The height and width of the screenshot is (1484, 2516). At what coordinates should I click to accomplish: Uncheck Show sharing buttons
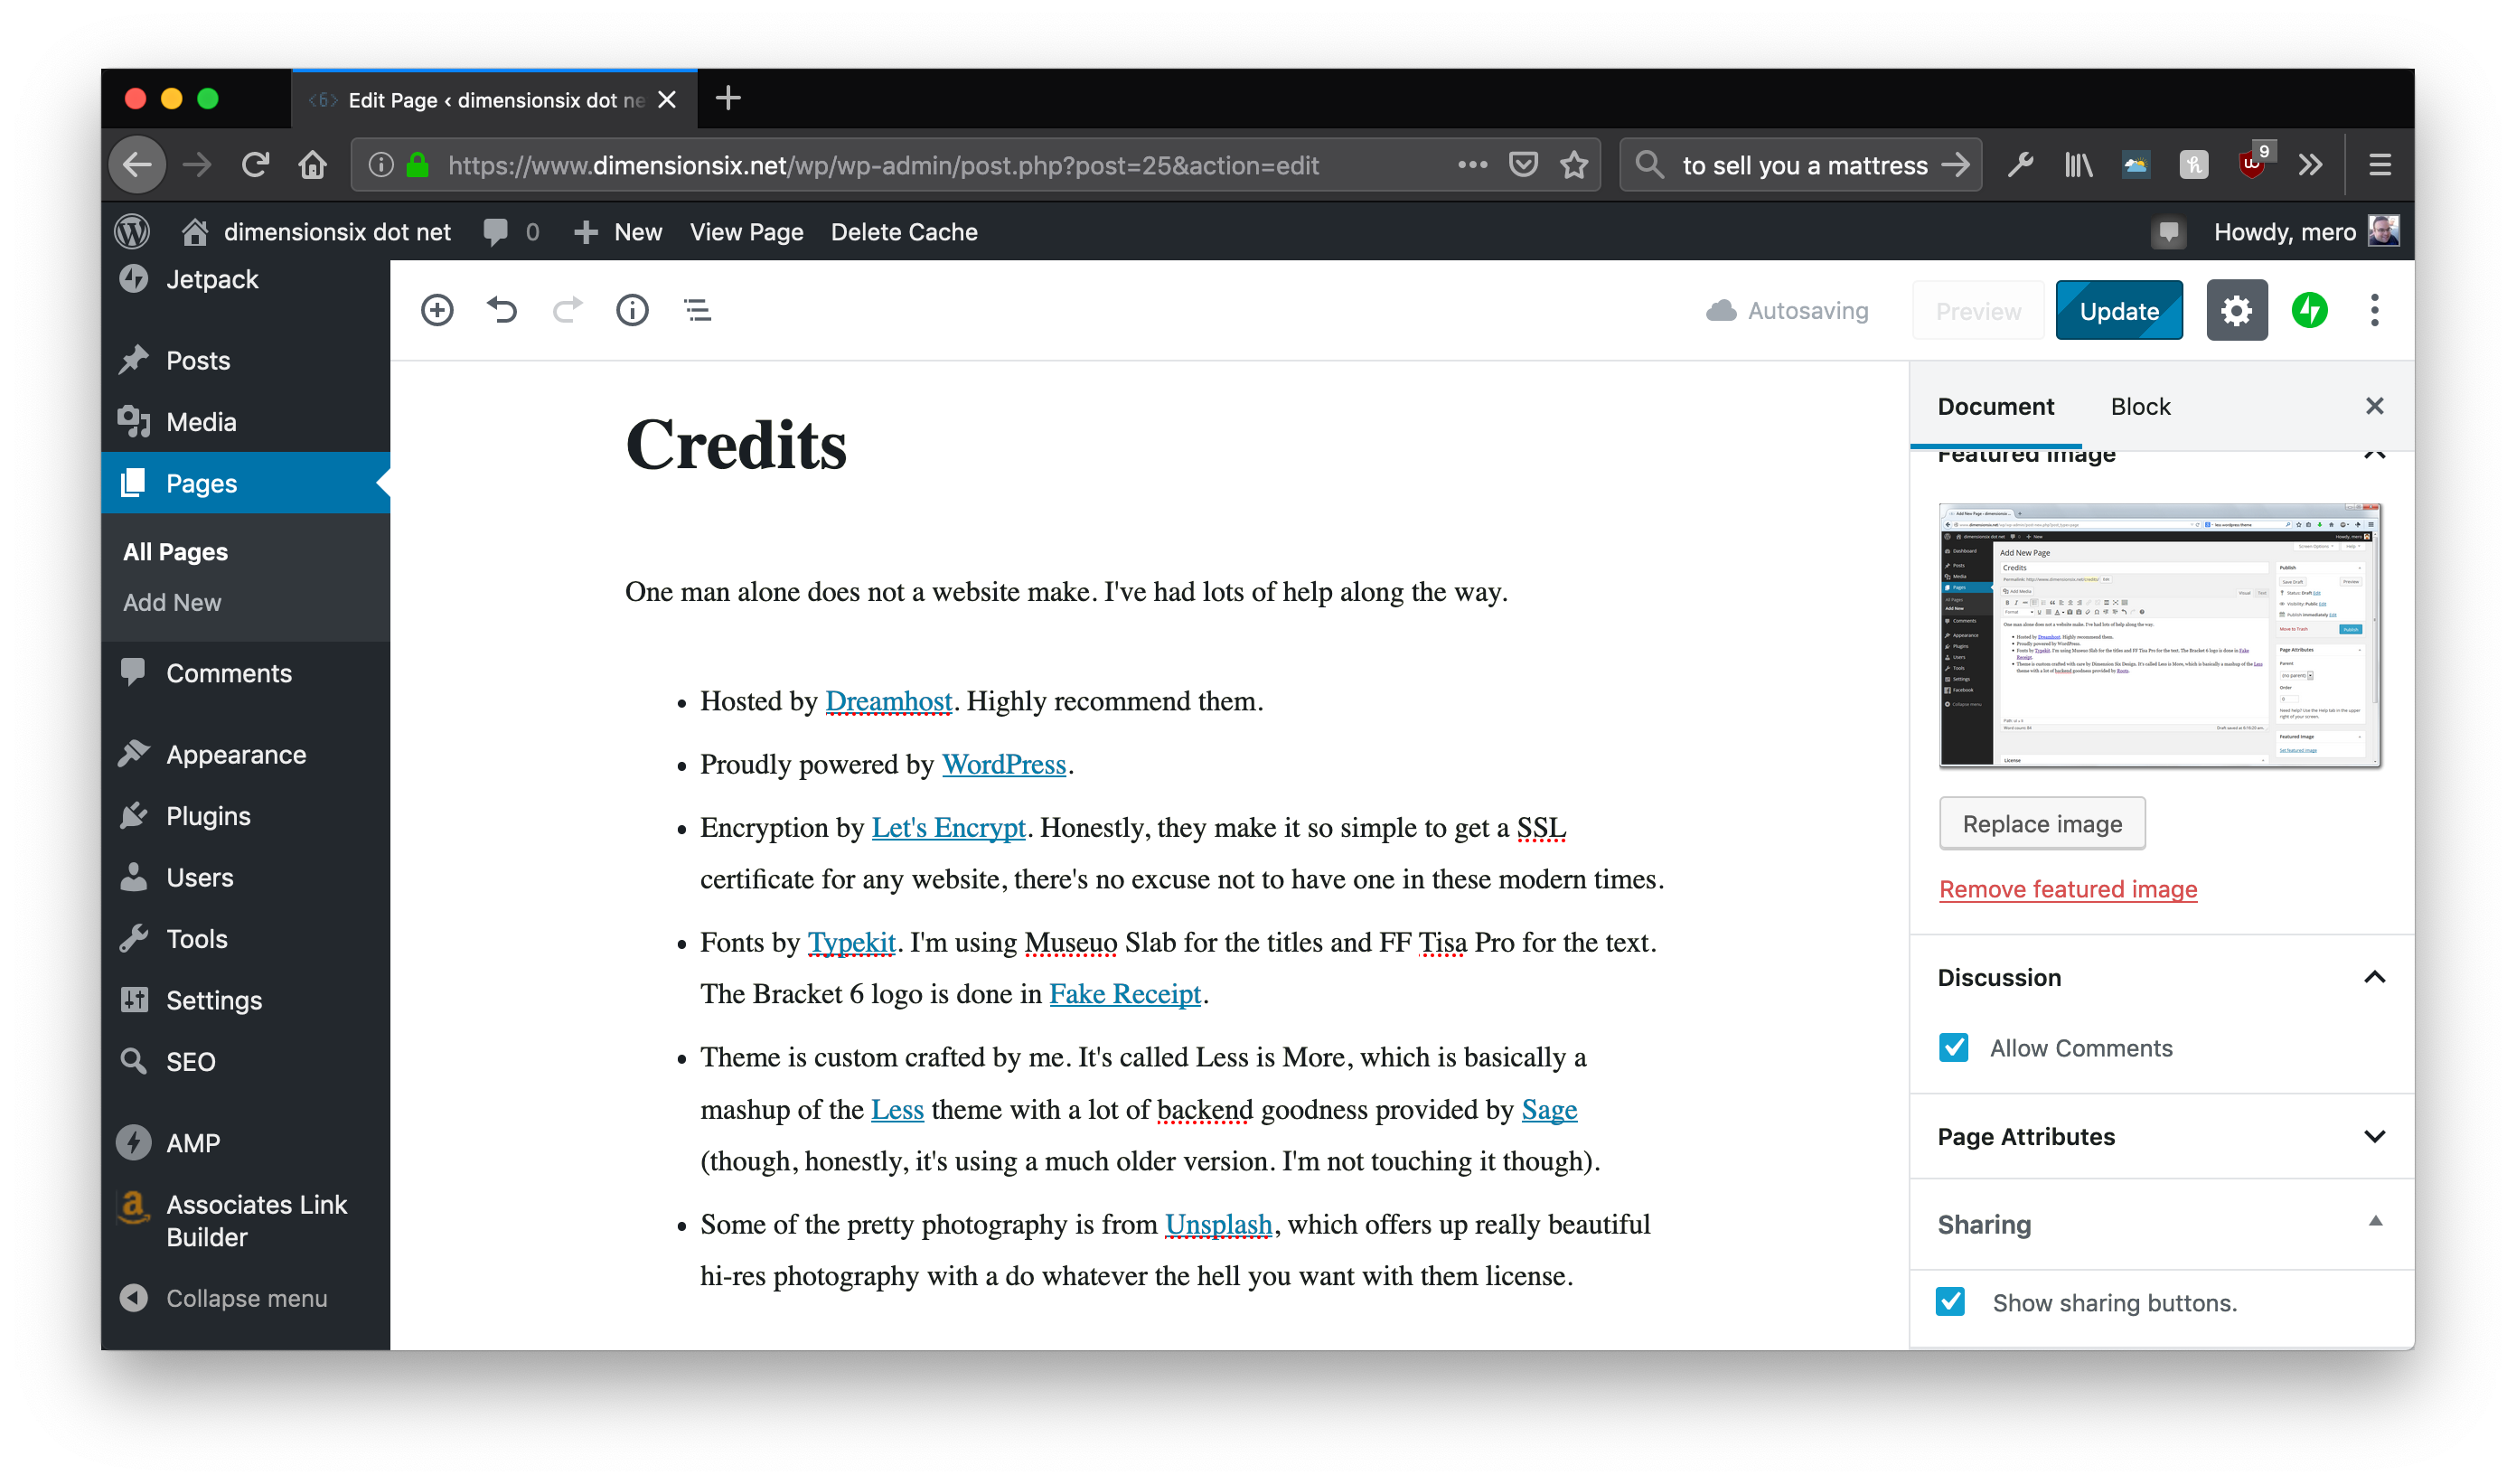[x=1950, y=1301]
